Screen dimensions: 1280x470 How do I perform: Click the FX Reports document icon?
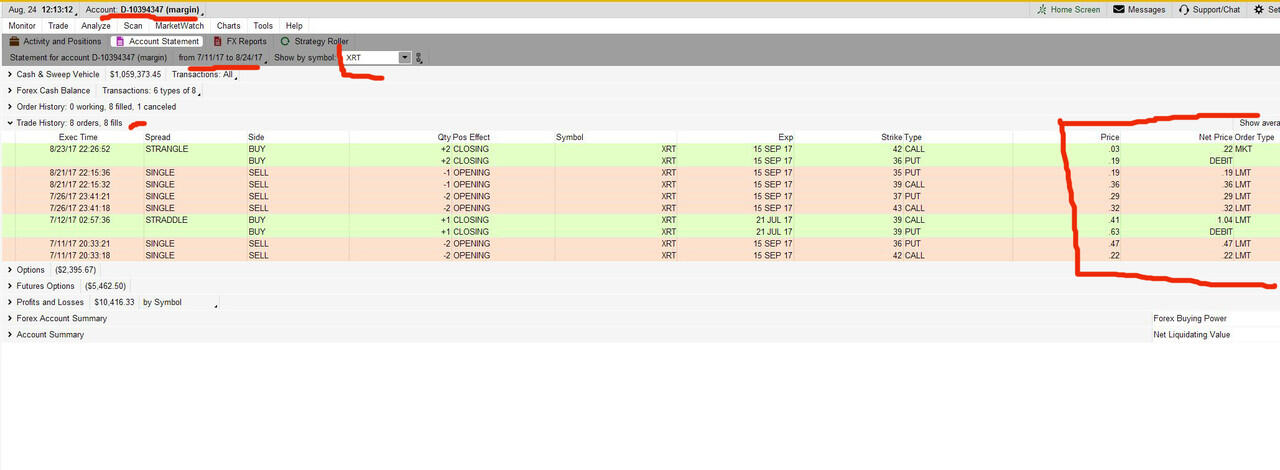[x=218, y=42]
